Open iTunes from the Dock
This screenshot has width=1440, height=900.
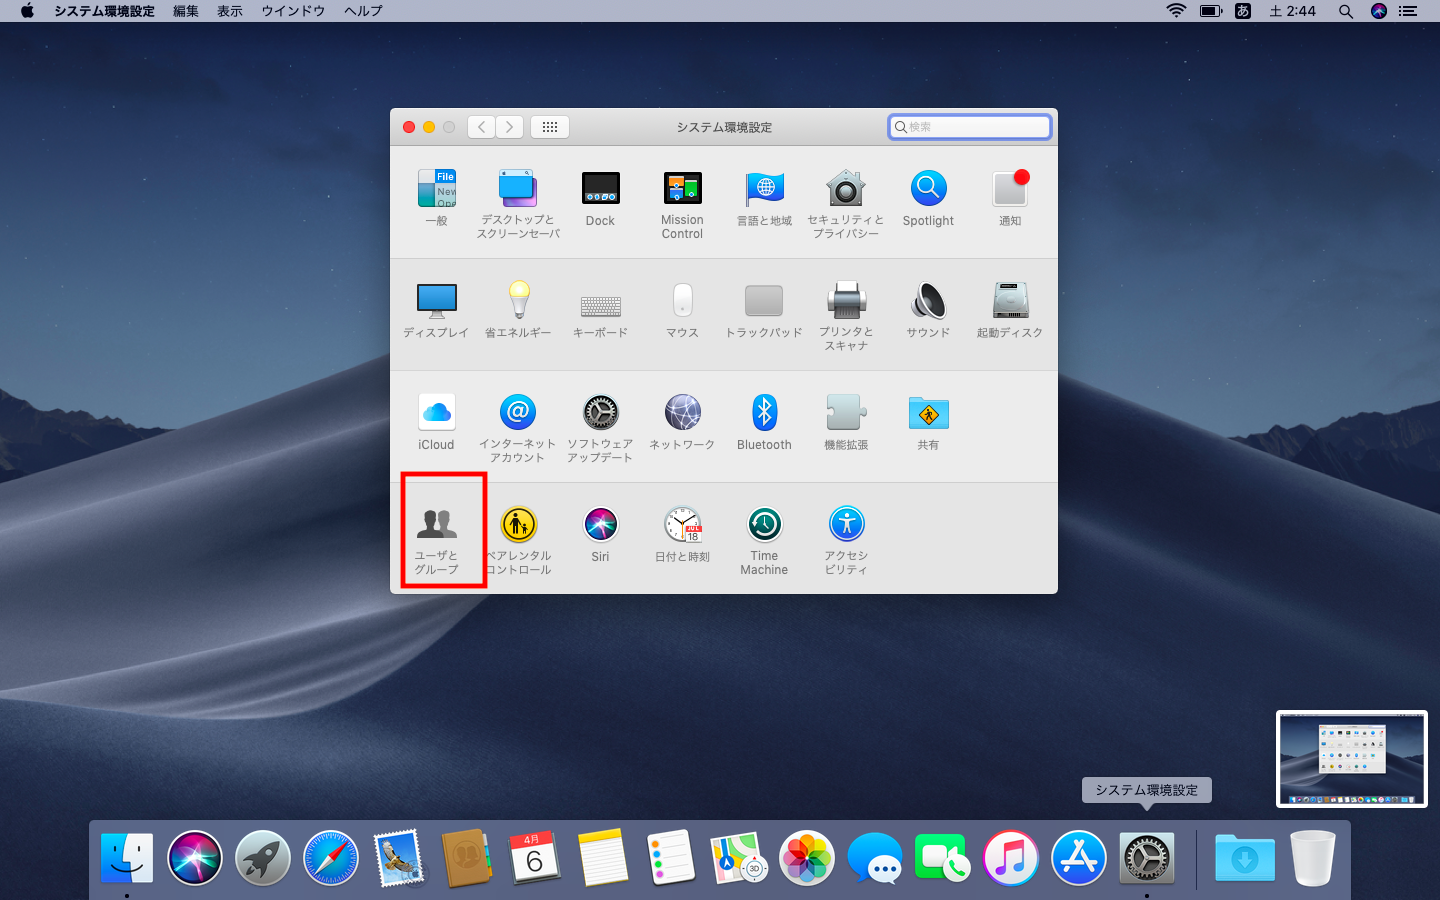point(1011,858)
